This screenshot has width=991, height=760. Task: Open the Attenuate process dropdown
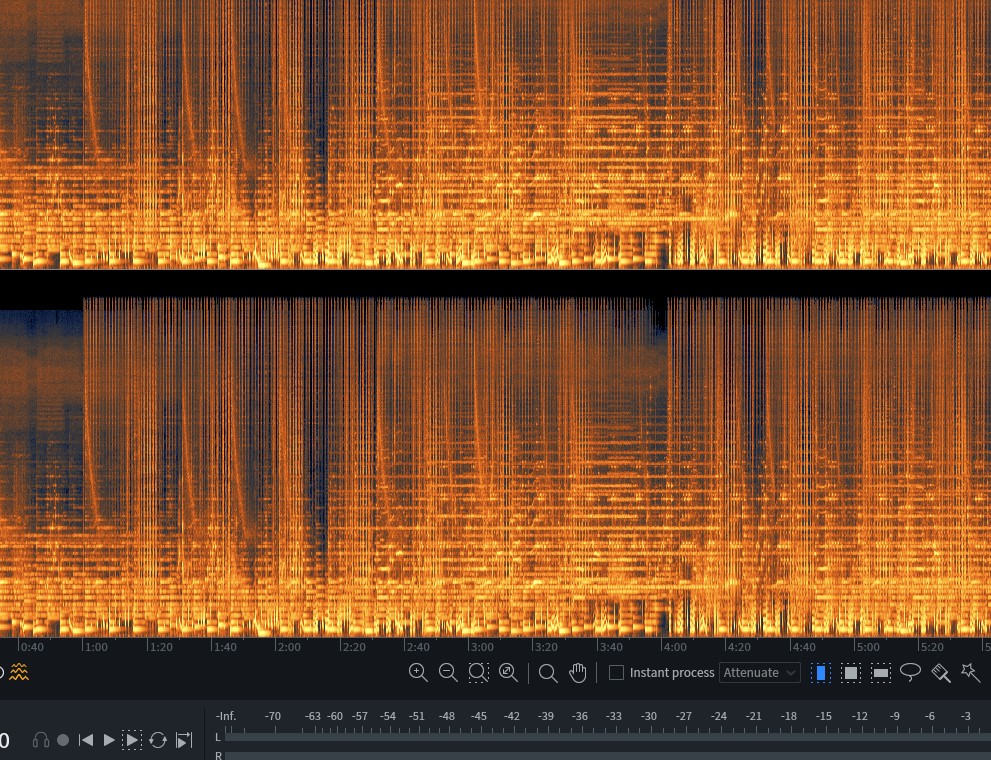coord(758,673)
